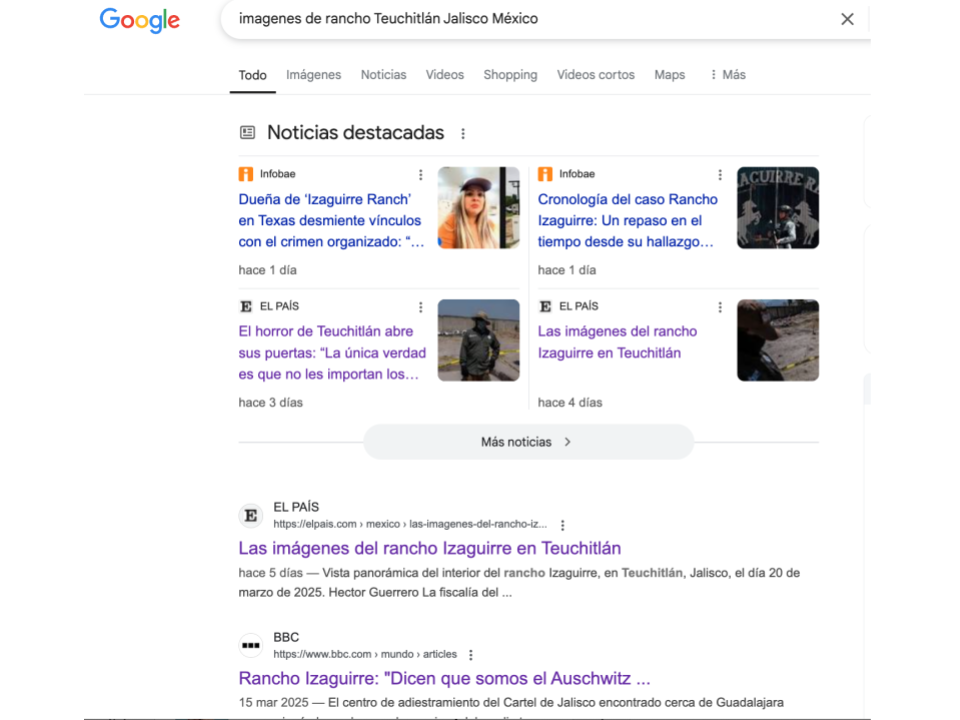Open three-dot menu next to bbc.com URL

[x=470, y=655]
